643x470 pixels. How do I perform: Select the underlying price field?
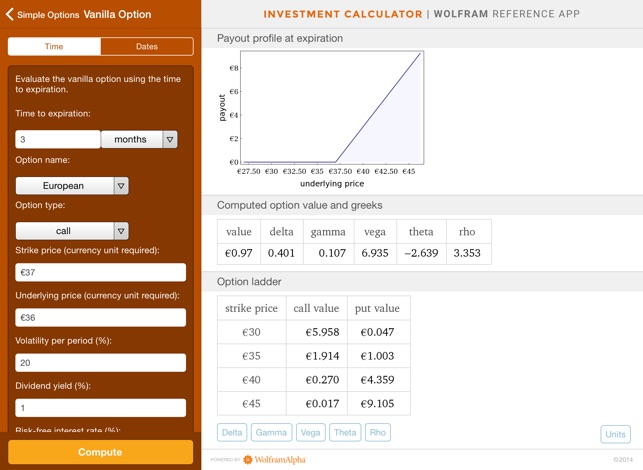point(100,318)
